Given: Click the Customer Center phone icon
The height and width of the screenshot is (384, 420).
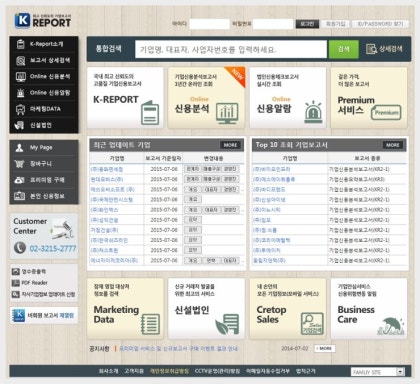Looking at the screenshot, I should pyautogui.click(x=20, y=248).
